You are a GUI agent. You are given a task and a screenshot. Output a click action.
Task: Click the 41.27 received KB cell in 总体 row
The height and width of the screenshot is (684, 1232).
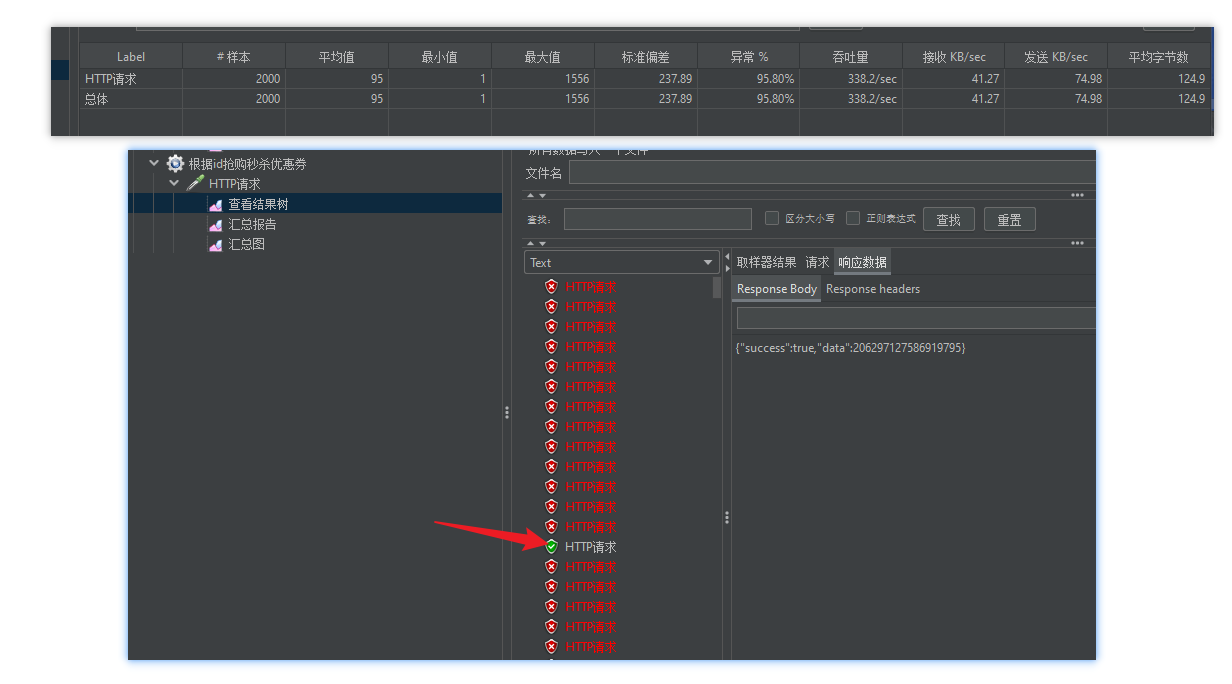tap(954, 99)
